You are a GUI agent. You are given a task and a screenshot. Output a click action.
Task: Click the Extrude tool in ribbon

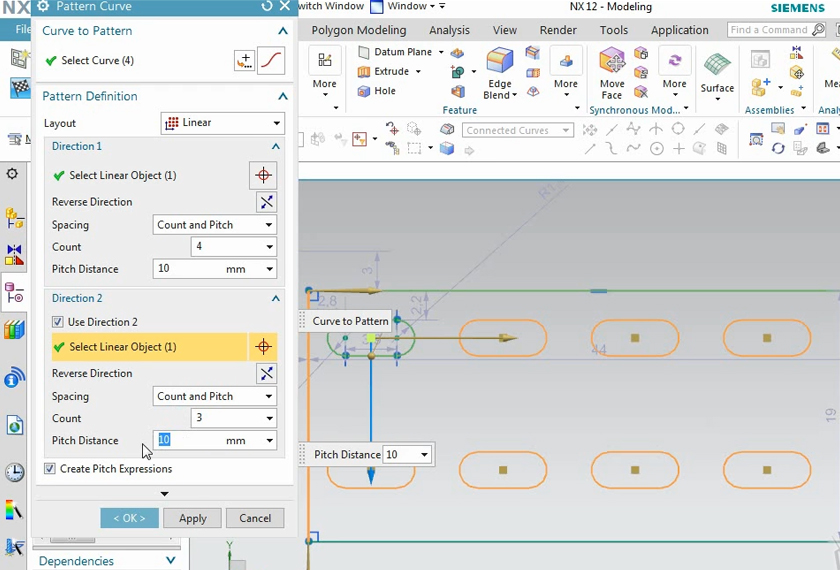(390, 72)
